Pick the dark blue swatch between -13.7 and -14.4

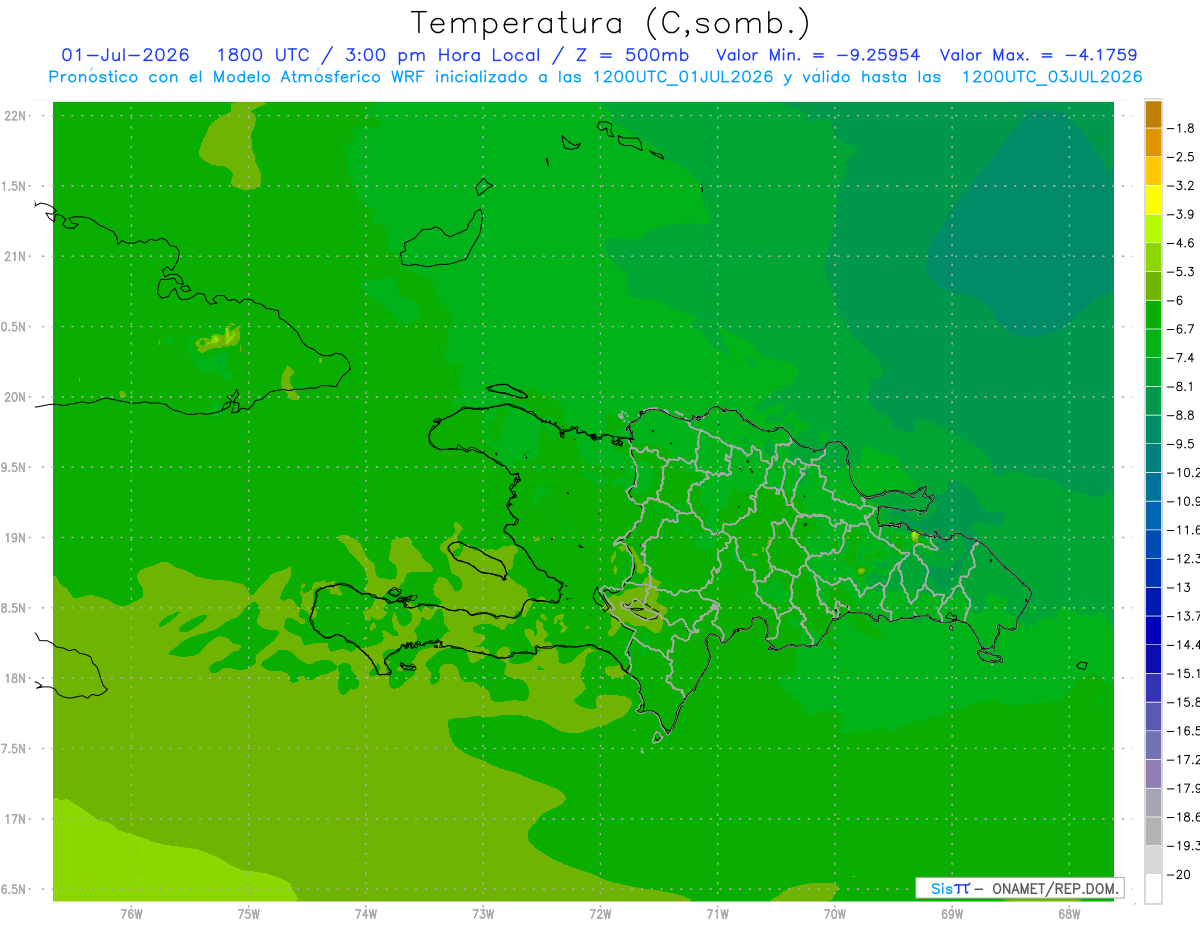point(1153,630)
